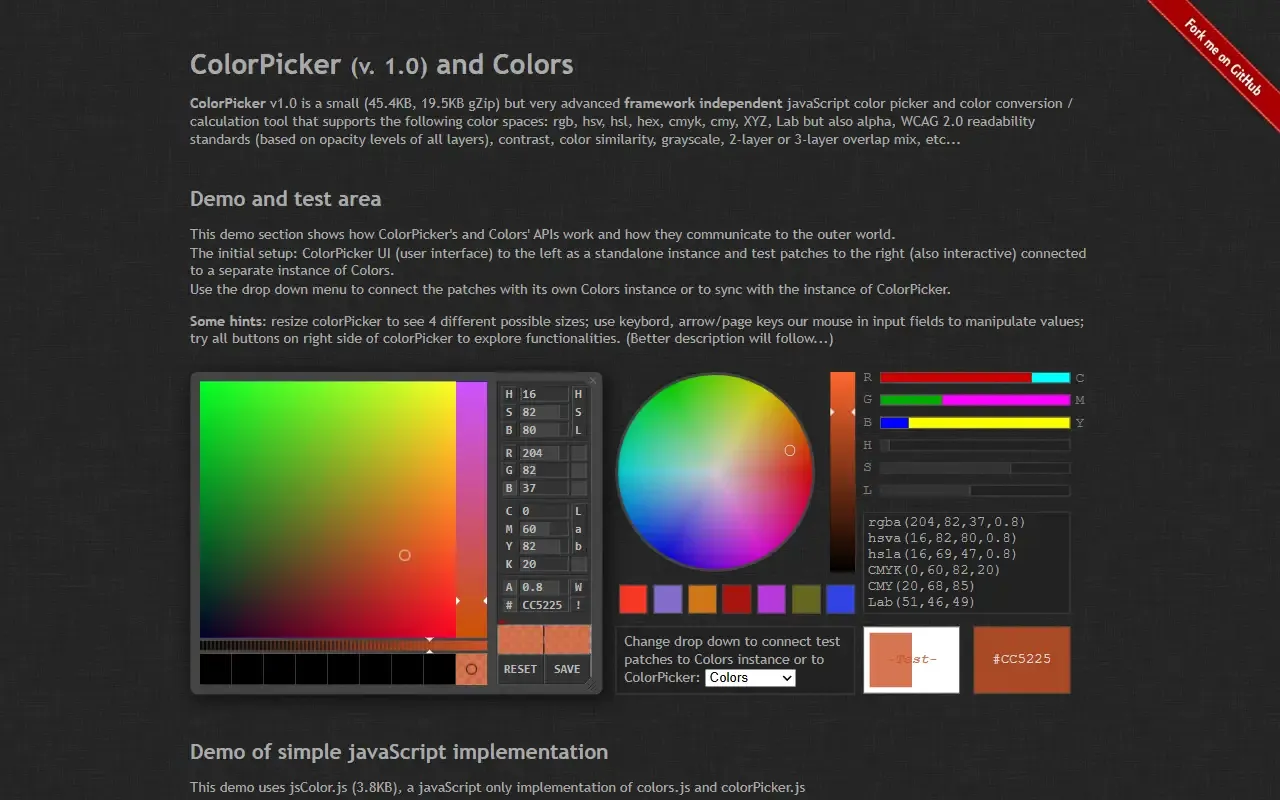
Task: Pick the magenta-violet test patch swatch
Action: [x=771, y=599]
